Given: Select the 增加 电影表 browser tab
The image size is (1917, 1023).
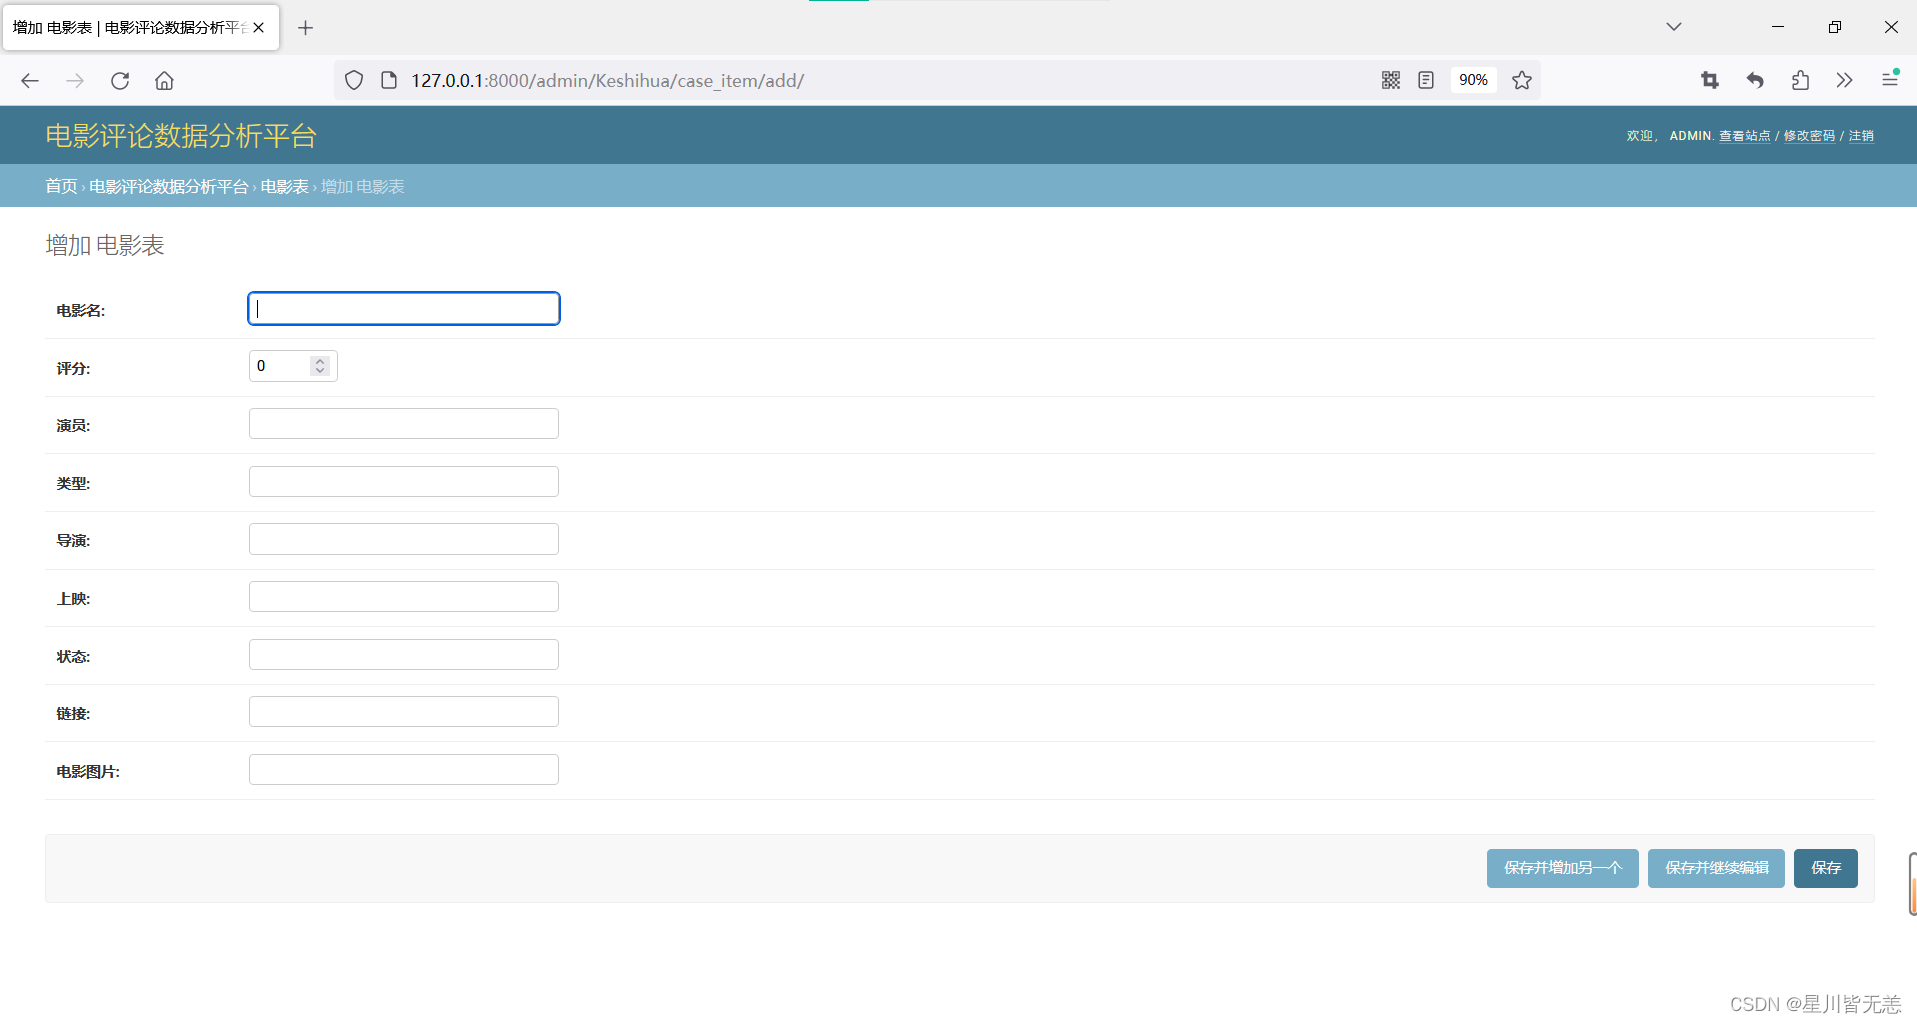Looking at the screenshot, I should click(130, 28).
